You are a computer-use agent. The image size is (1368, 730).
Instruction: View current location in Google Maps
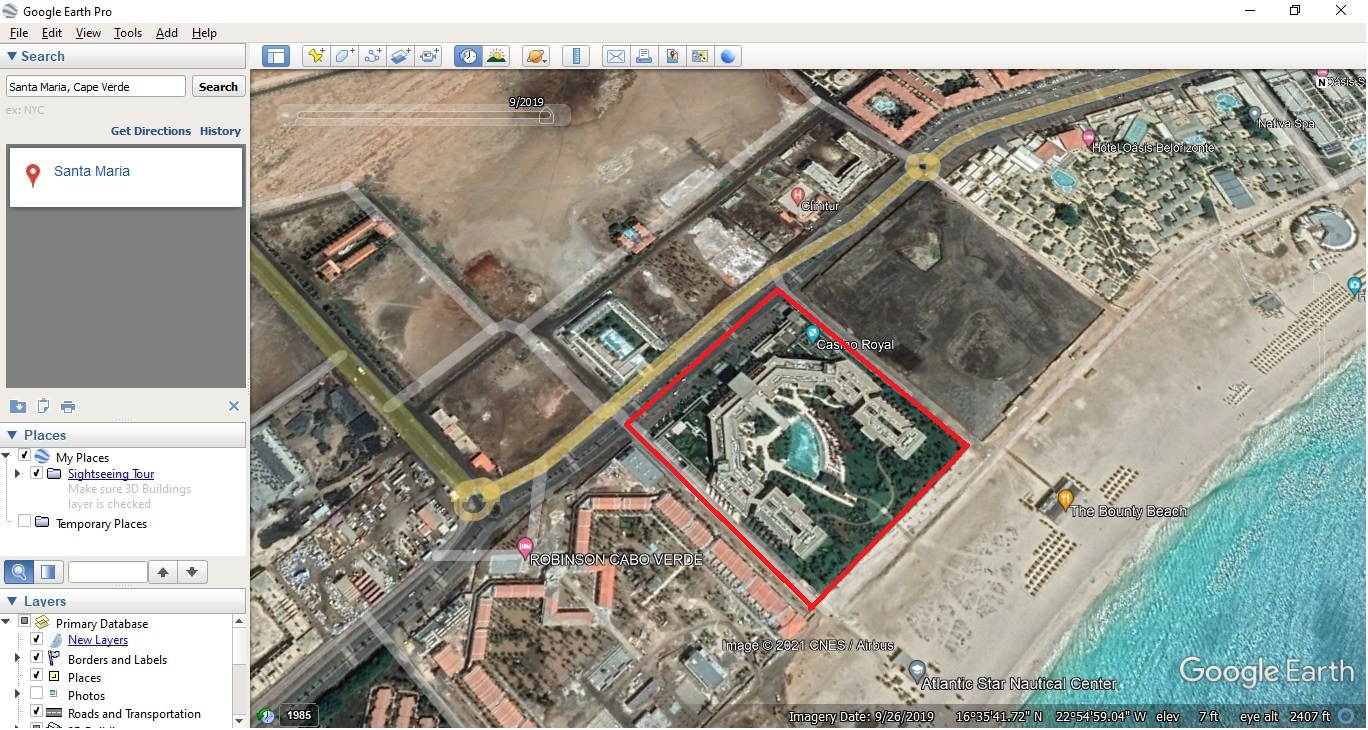pyautogui.click(x=700, y=56)
